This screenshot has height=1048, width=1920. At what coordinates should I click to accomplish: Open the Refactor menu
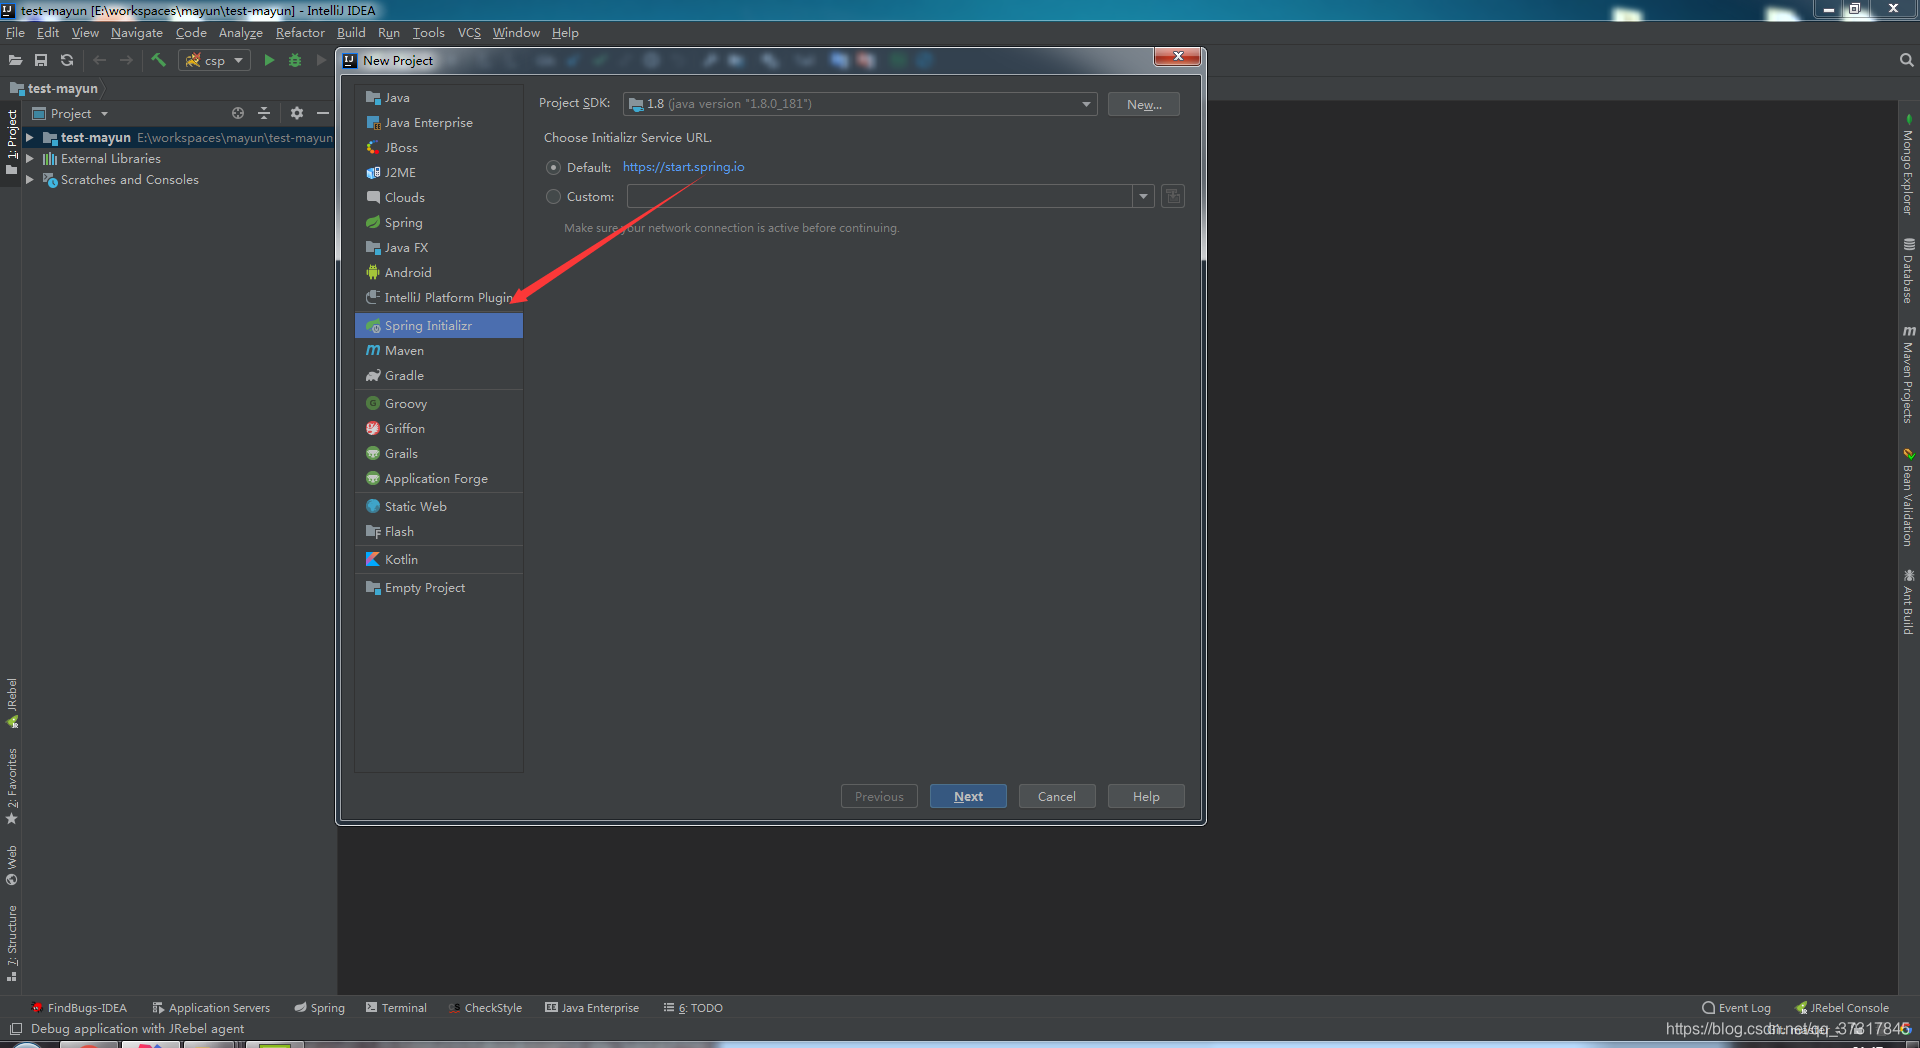coord(300,32)
